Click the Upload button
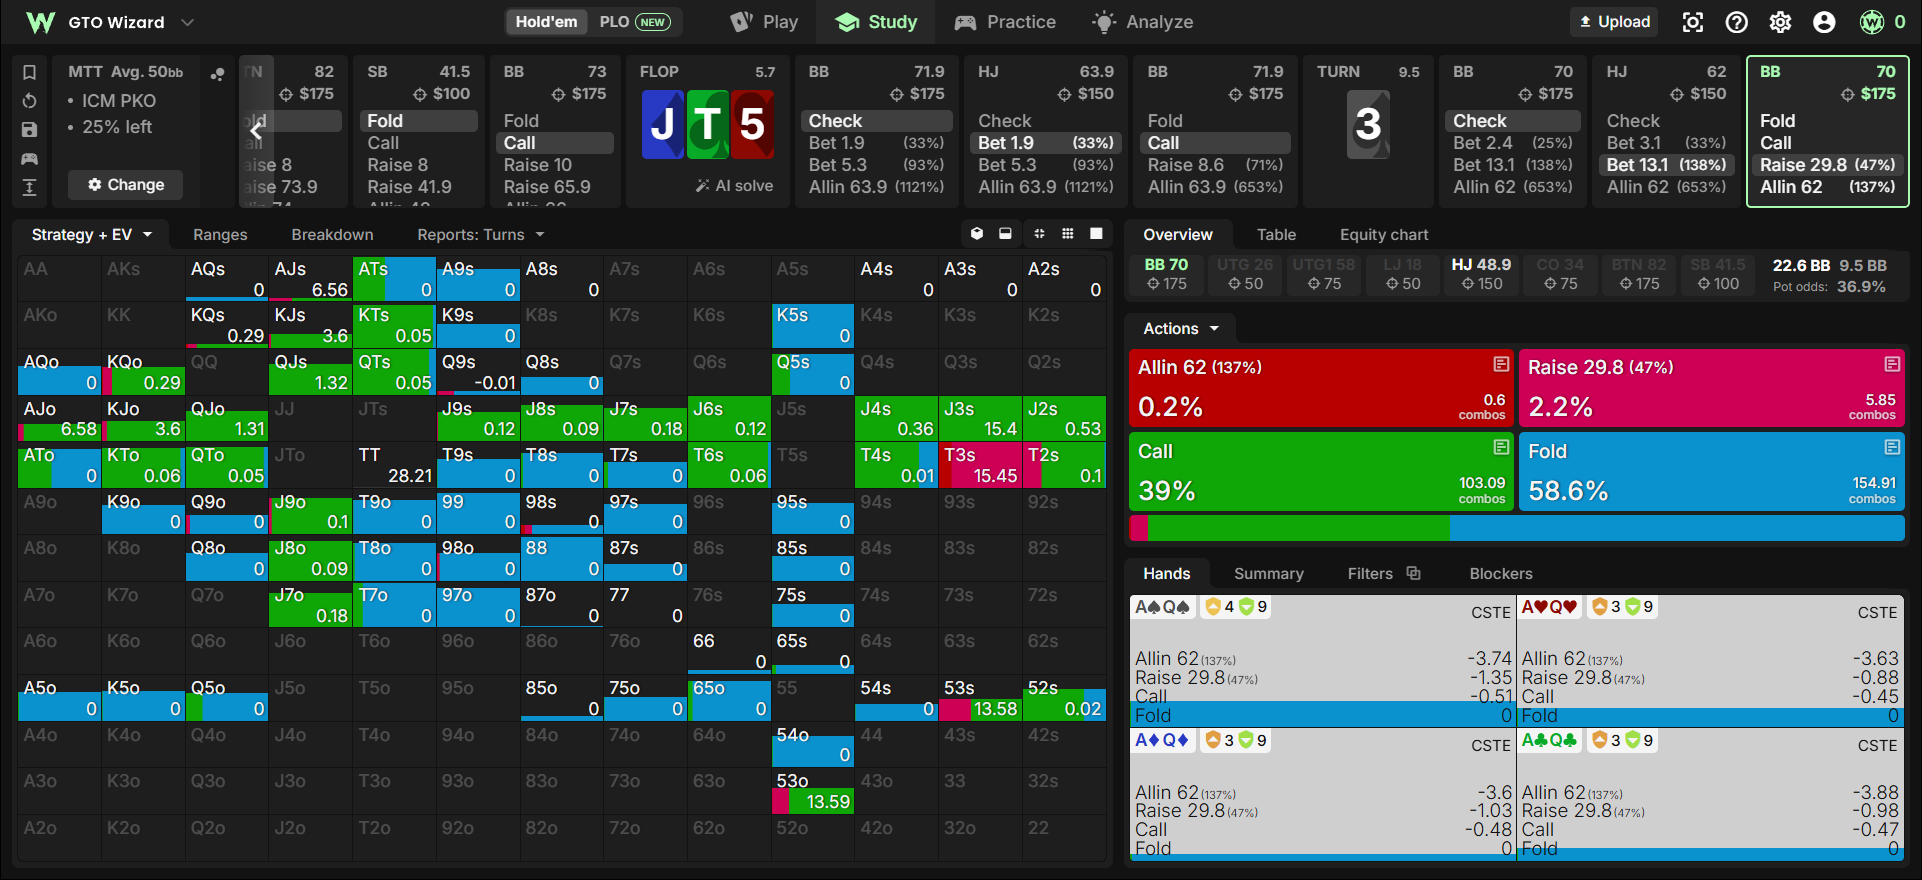This screenshot has width=1922, height=880. (x=1614, y=22)
